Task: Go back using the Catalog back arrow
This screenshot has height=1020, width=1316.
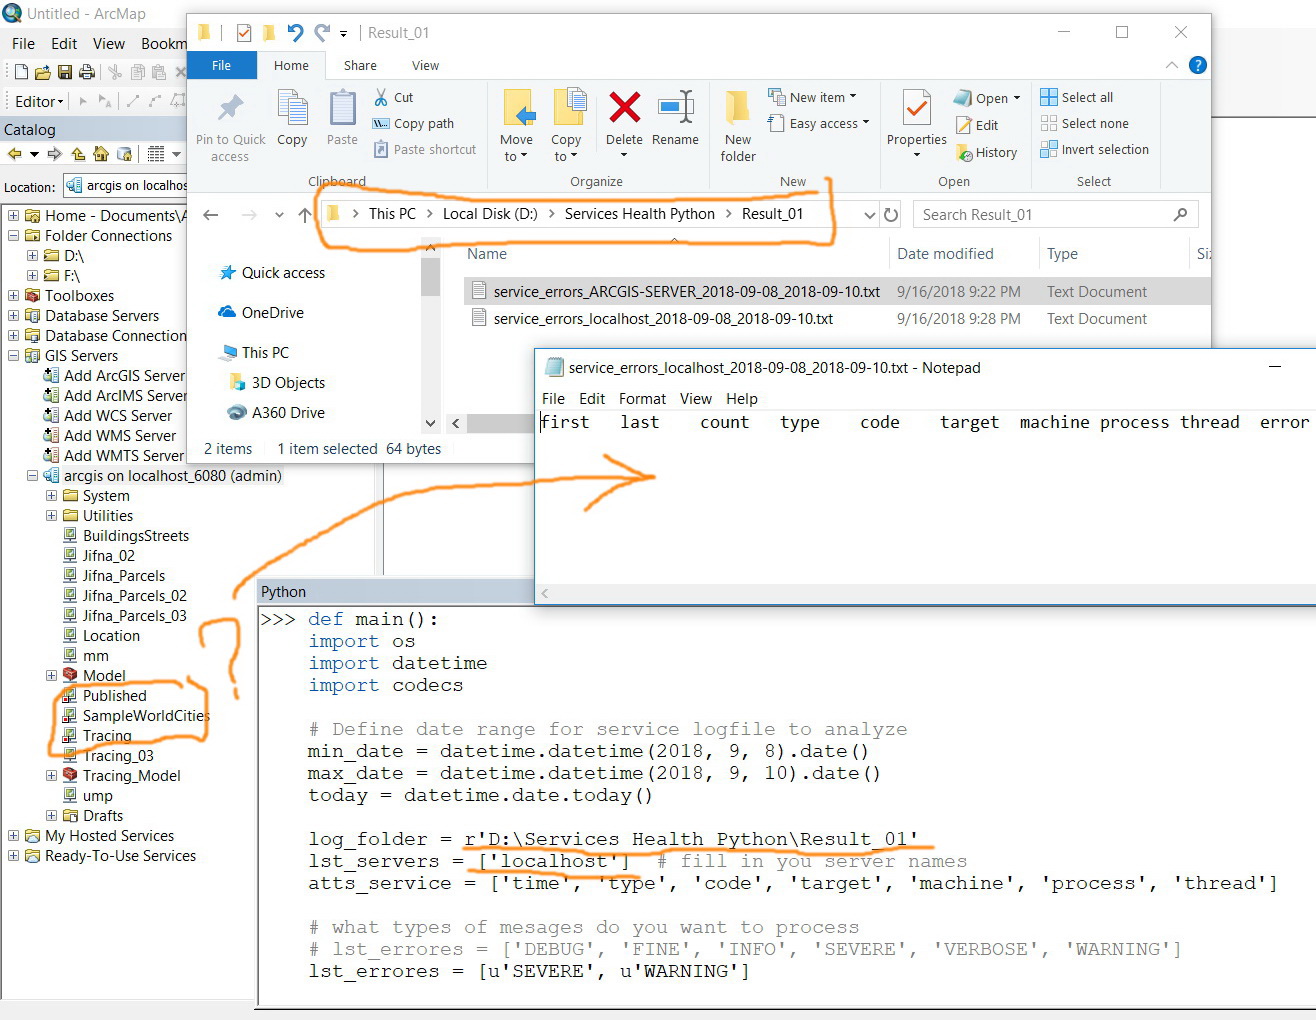Action: [x=14, y=154]
